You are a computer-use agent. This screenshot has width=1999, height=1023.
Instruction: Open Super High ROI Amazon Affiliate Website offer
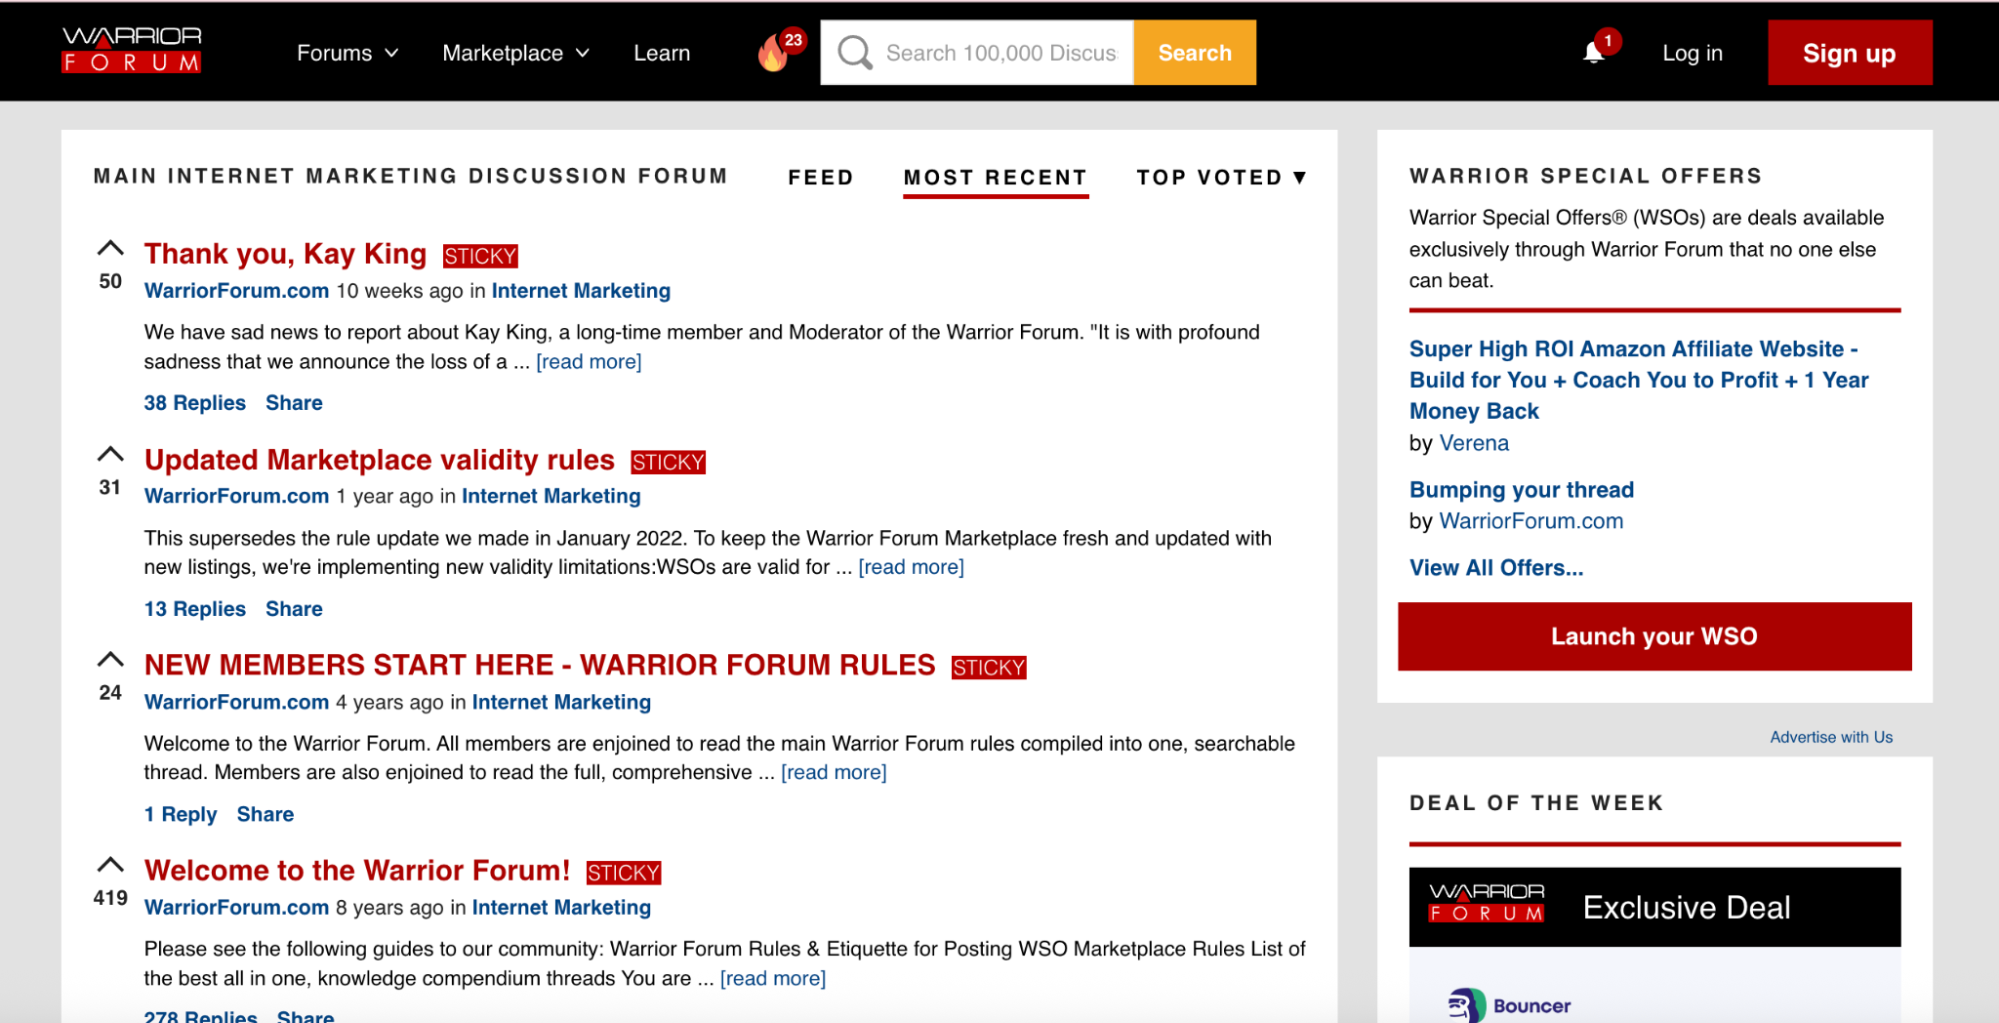click(x=1639, y=380)
